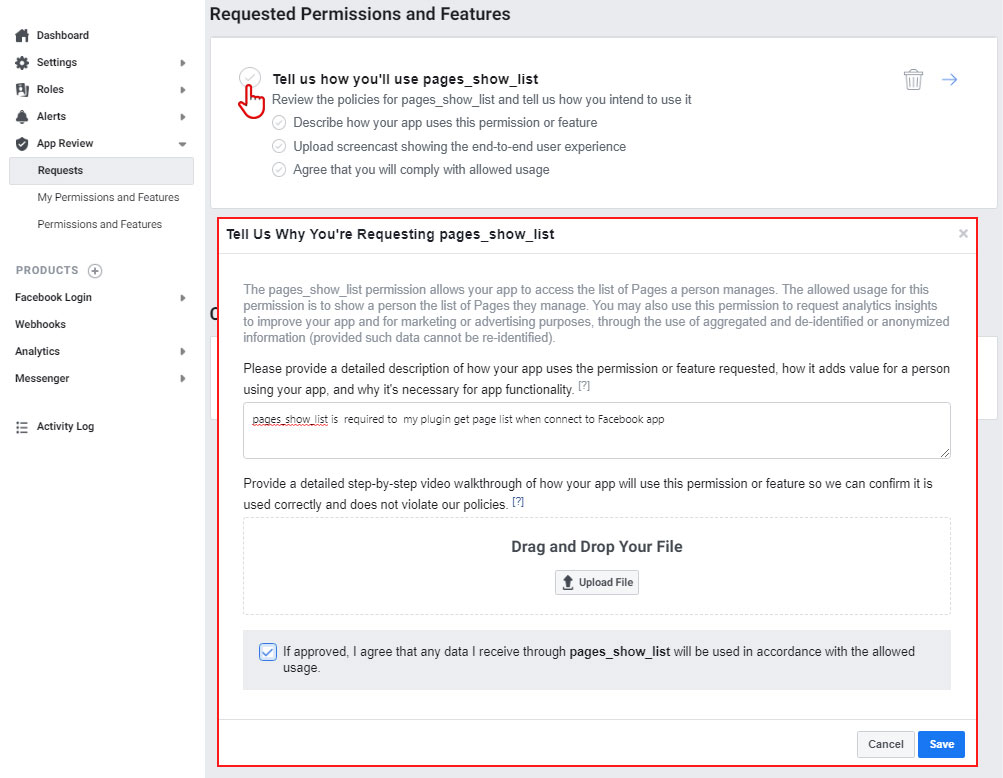
Task: Toggle the allowed usage agreement checkbox
Action: [x=267, y=652]
